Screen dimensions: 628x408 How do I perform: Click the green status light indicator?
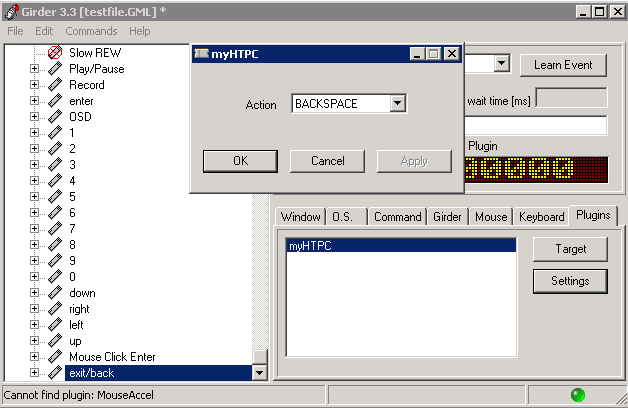[577, 395]
